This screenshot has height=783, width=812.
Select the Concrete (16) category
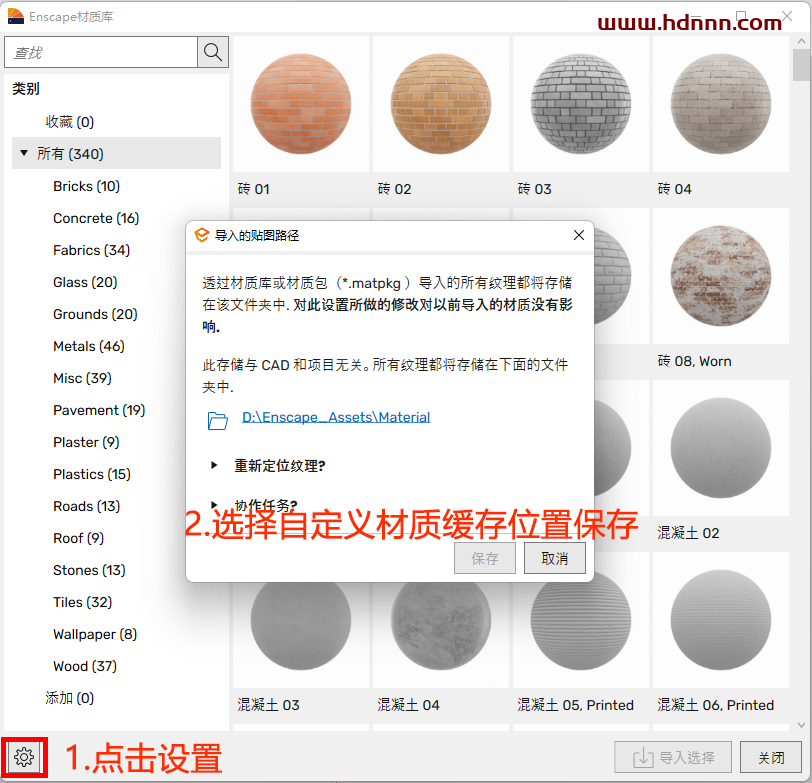point(96,218)
